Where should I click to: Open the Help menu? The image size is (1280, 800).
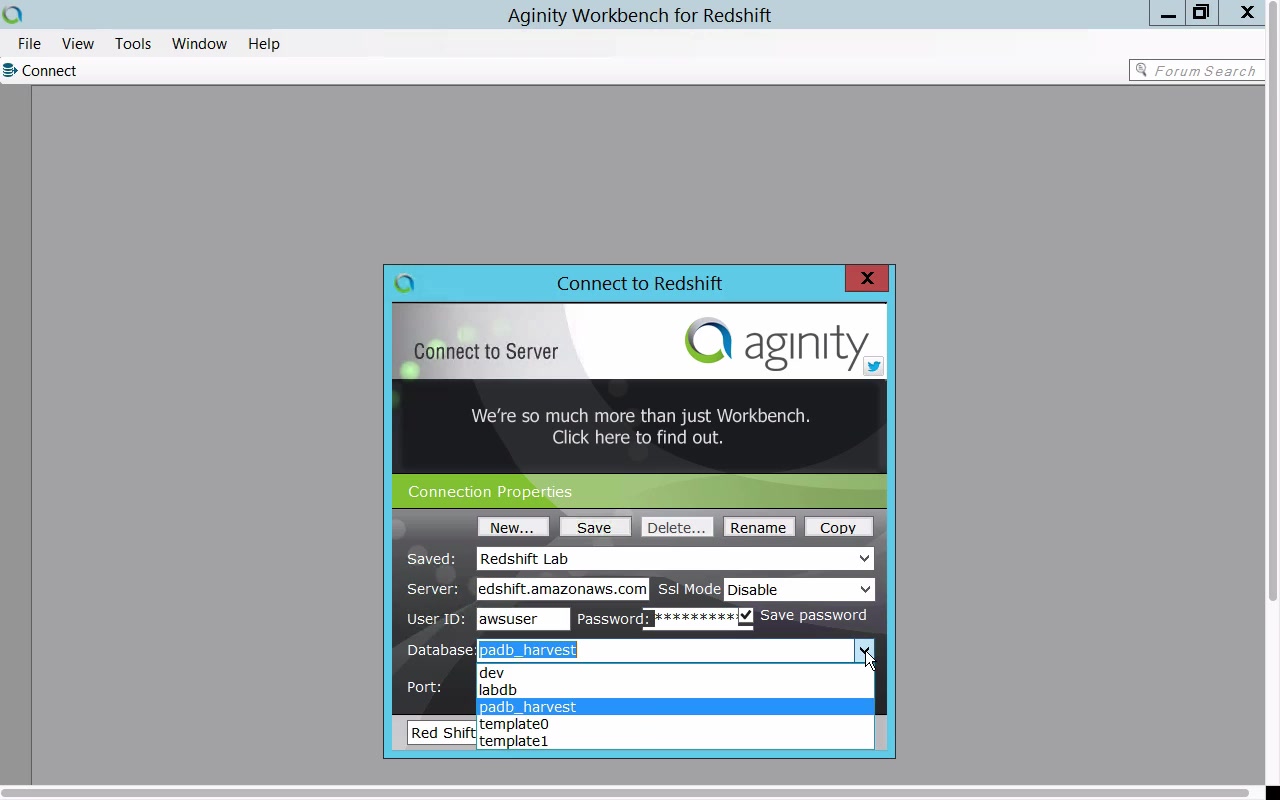(x=264, y=44)
